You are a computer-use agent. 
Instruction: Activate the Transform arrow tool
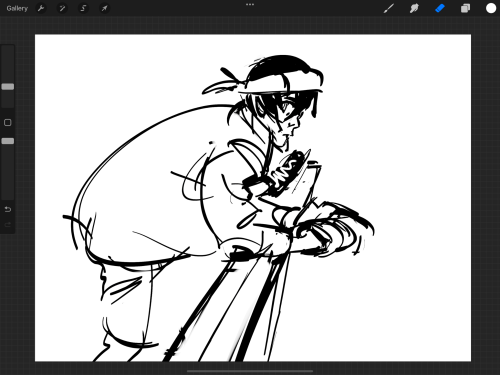pyautogui.click(x=104, y=8)
